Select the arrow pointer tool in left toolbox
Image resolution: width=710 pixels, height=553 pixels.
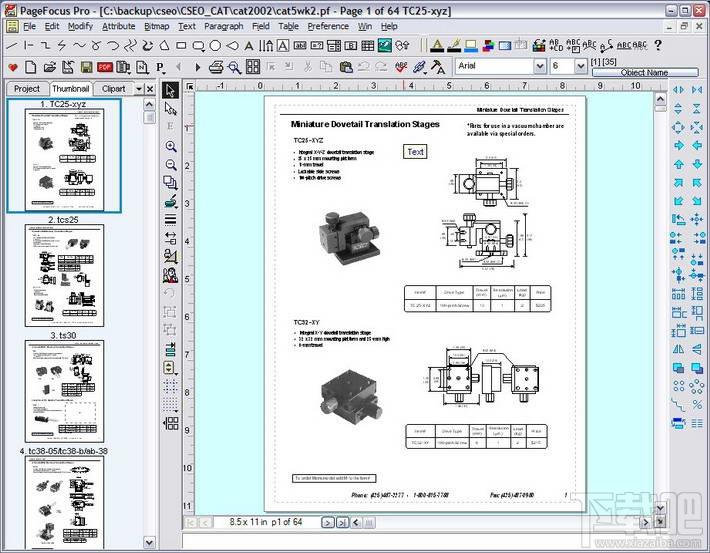(x=171, y=90)
